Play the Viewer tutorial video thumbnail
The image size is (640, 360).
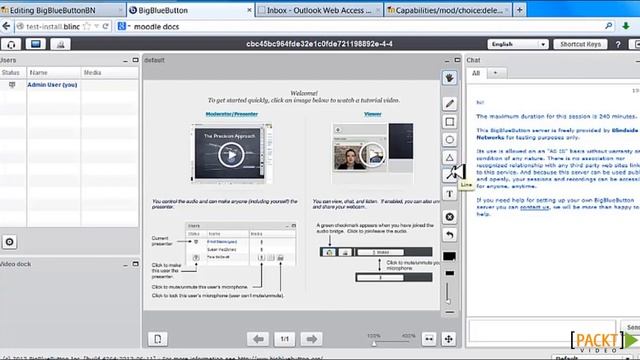[x=372, y=154]
